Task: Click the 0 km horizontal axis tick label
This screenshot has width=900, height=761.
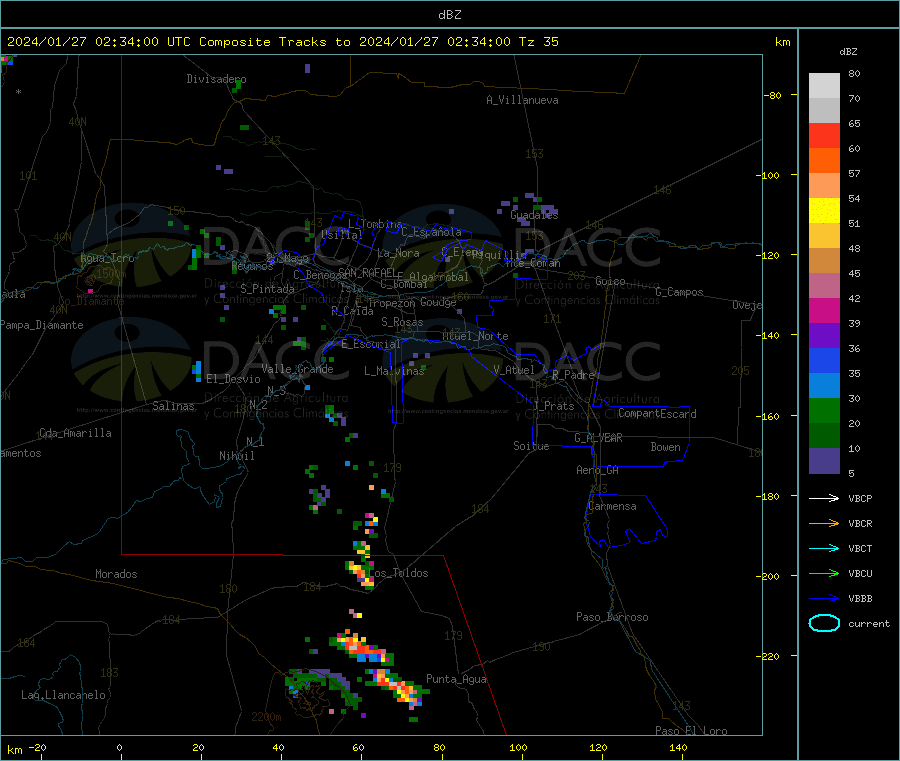Action: click(x=119, y=747)
